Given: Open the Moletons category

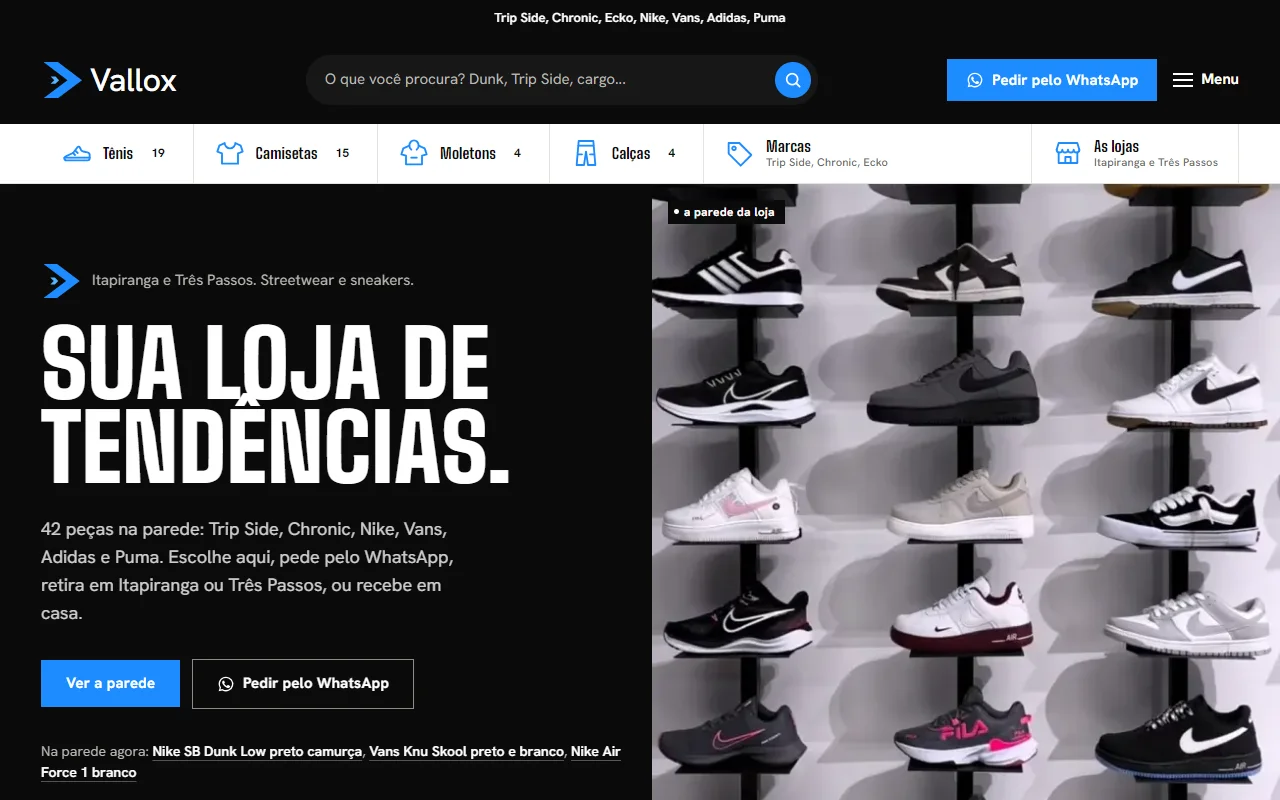Looking at the screenshot, I should click(463, 154).
